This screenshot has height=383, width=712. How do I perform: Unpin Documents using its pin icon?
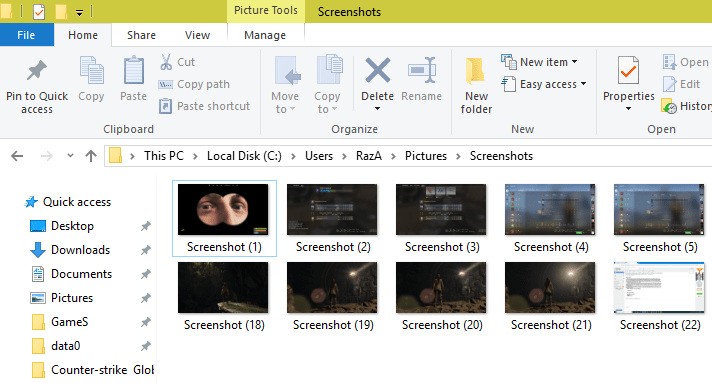click(x=145, y=274)
